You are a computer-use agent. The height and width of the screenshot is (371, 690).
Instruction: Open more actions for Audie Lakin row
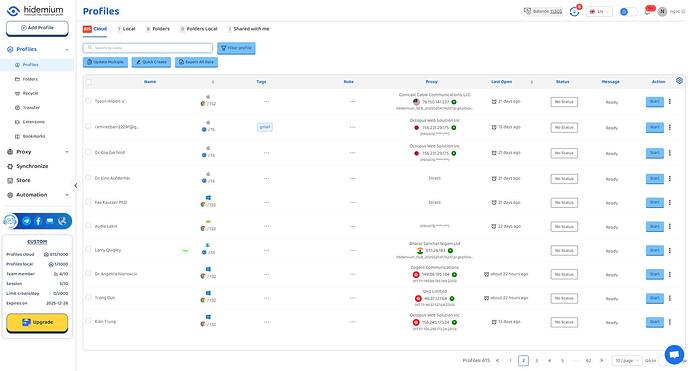click(670, 226)
